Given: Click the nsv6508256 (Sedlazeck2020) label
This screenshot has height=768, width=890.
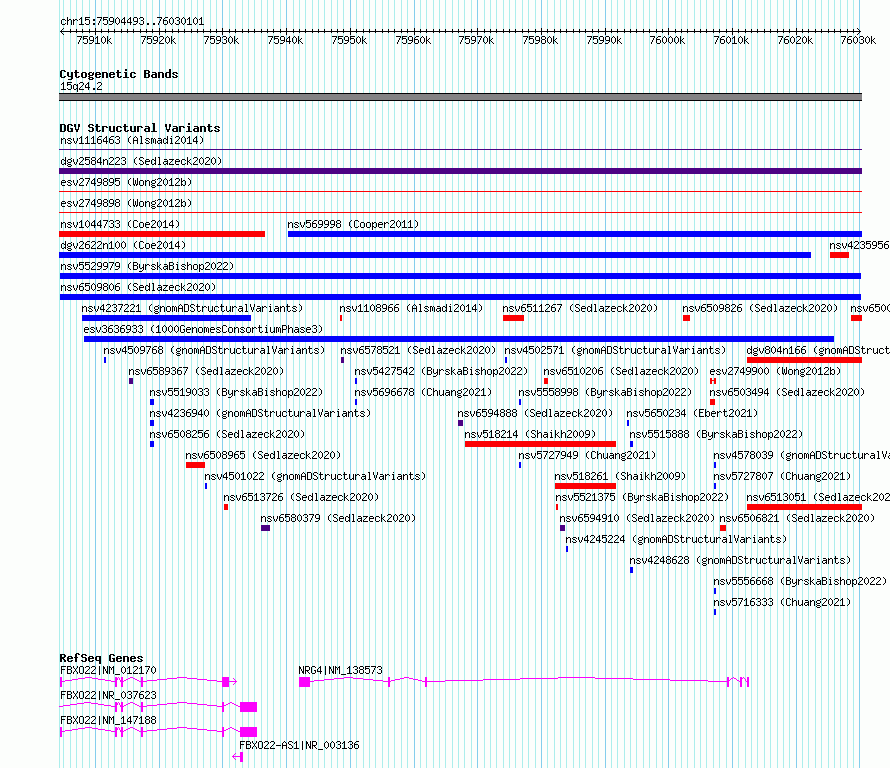Looking at the screenshot, I should tap(227, 434).
